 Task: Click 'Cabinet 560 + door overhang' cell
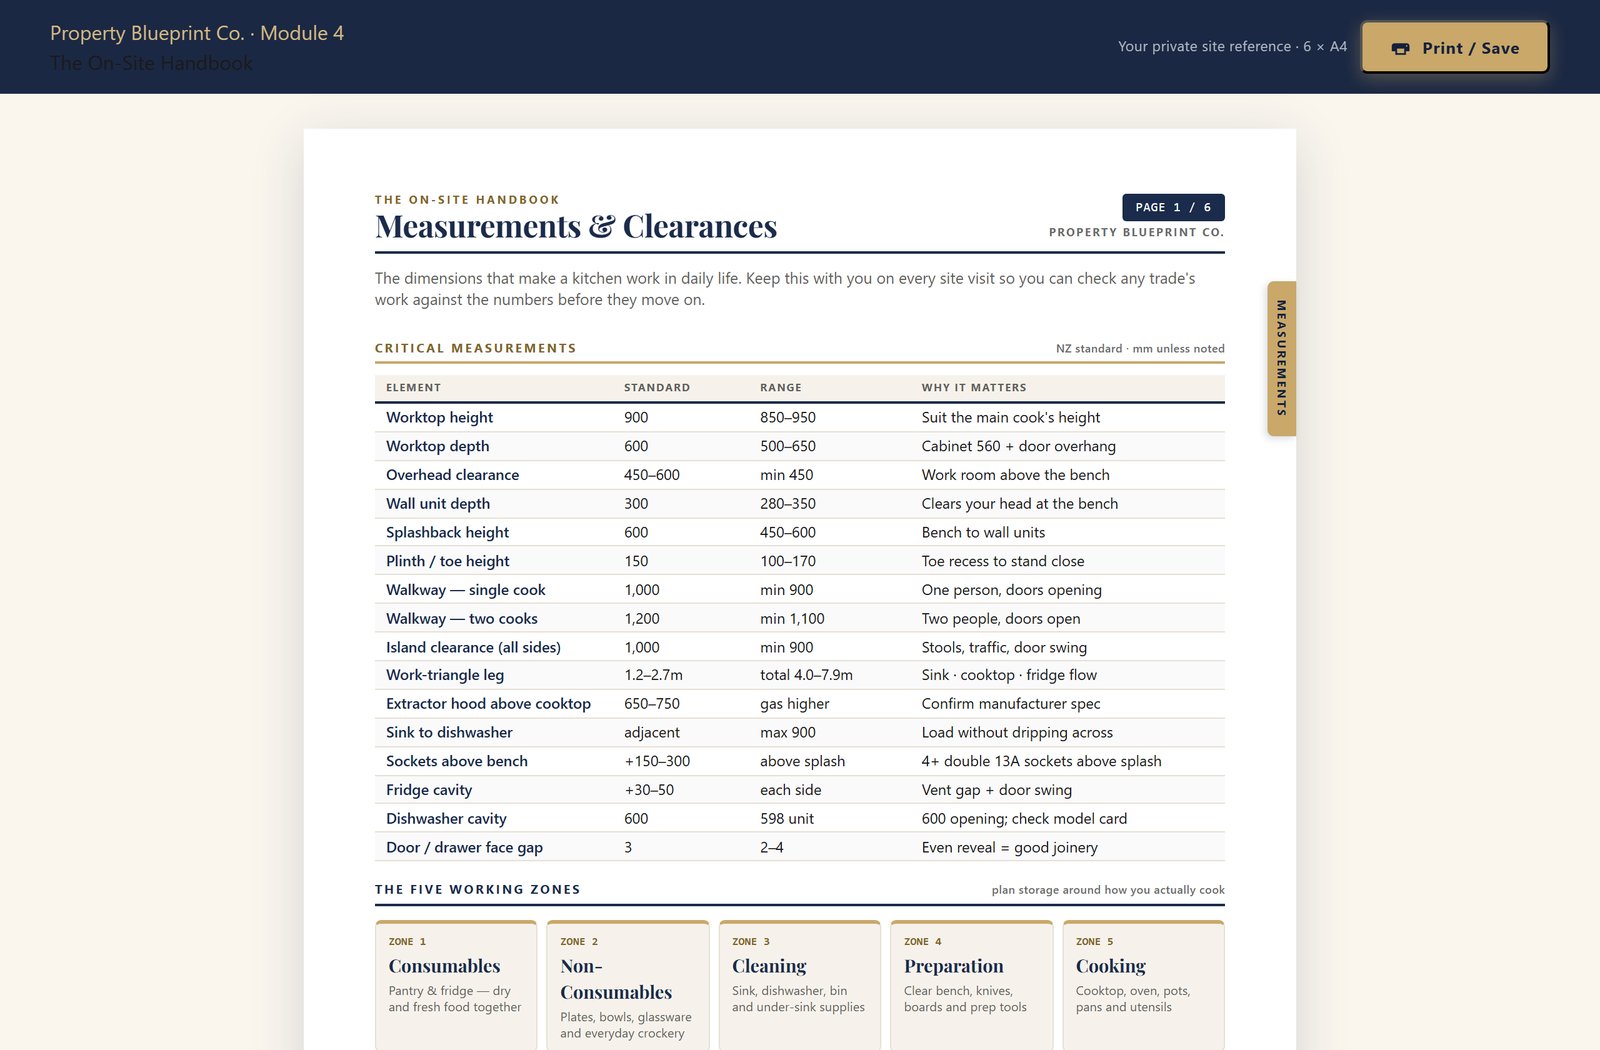pyautogui.click(x=1019, y=446)
